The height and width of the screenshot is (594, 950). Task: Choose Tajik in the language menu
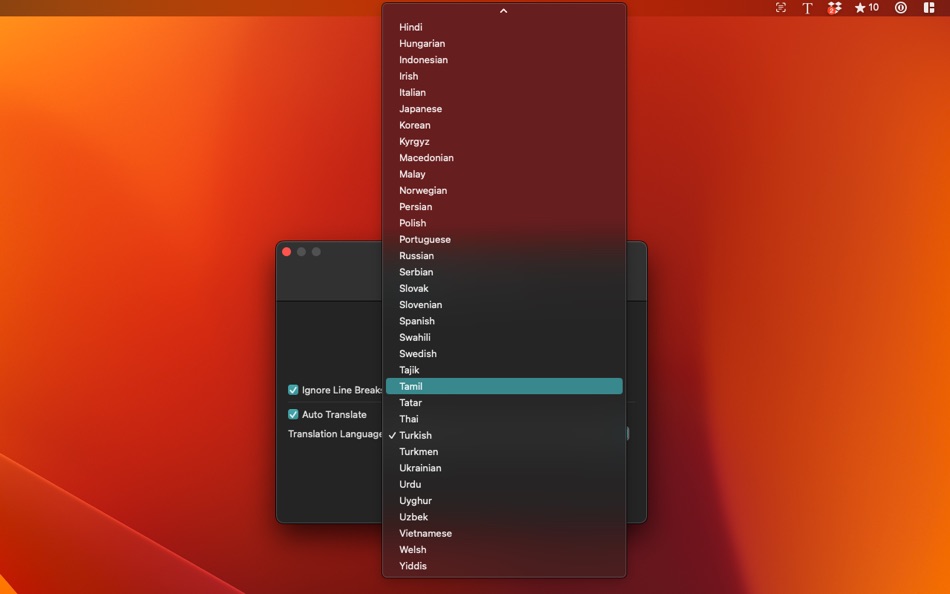(504, 370)
